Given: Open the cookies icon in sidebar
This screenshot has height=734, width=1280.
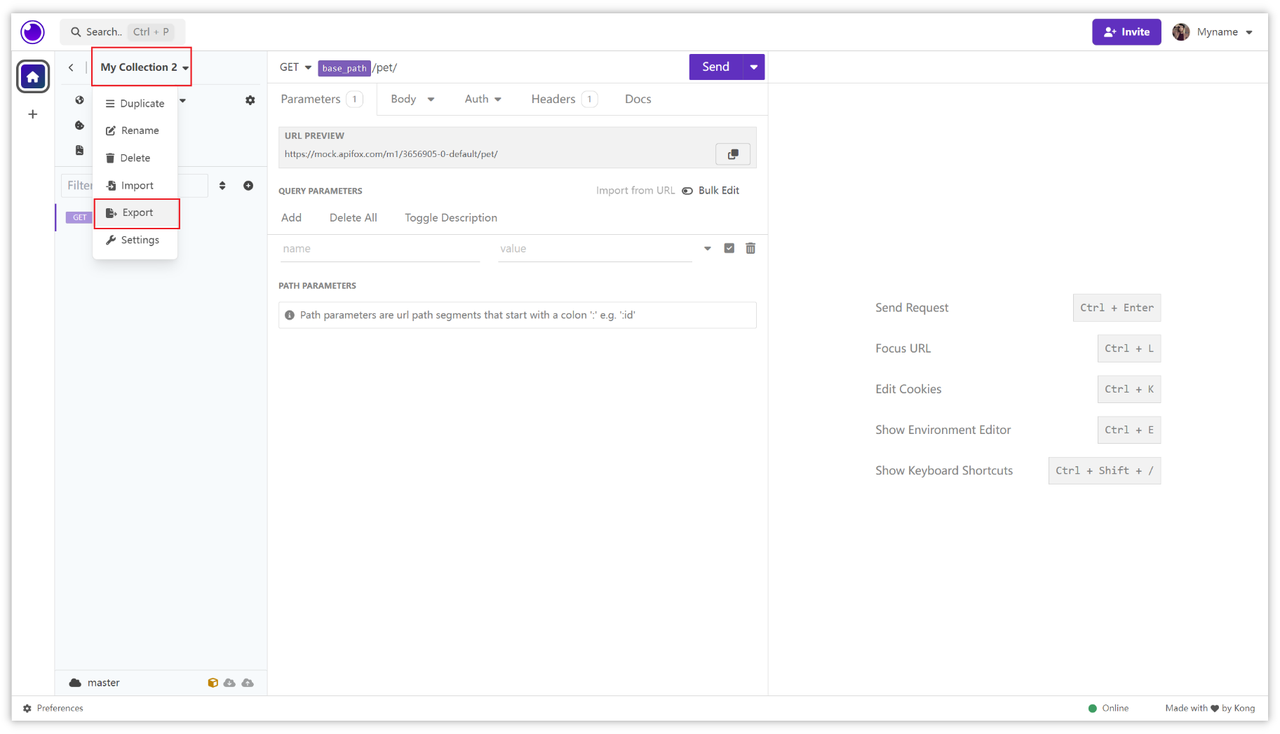Looking at the screenshot, I should pyautogui.click(x=80, y=125).
